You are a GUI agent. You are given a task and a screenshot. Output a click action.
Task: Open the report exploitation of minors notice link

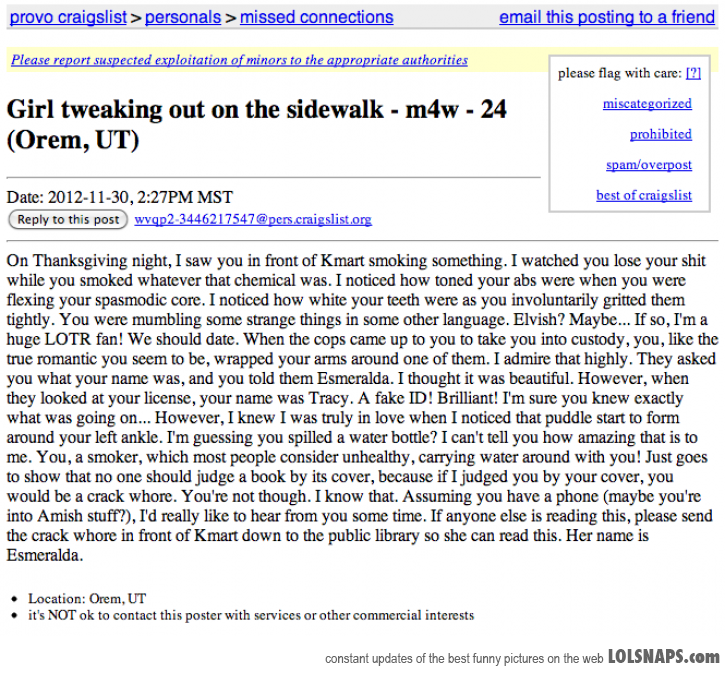point(239,60)
